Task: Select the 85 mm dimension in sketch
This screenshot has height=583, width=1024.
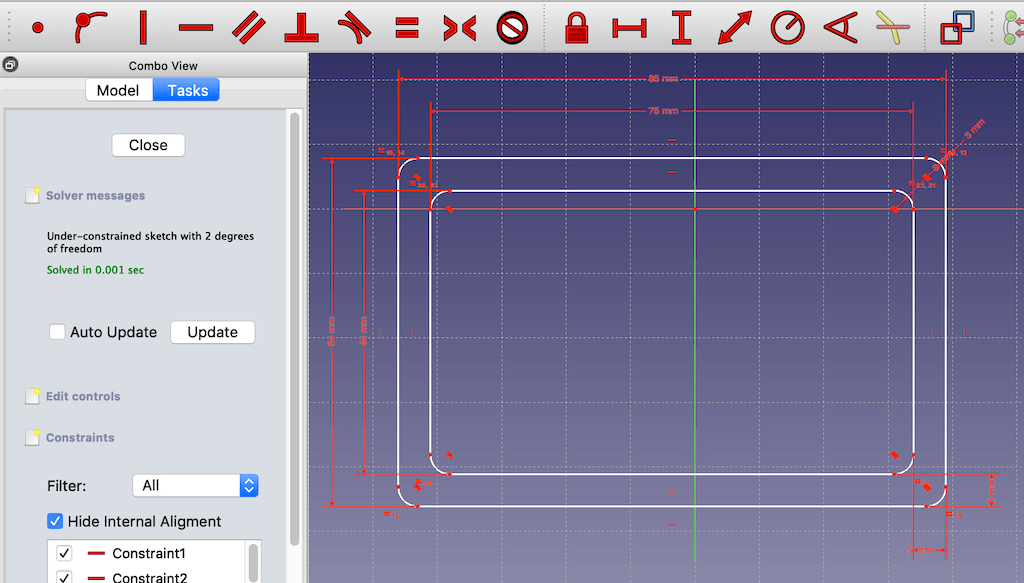Action: pos(663,78)
